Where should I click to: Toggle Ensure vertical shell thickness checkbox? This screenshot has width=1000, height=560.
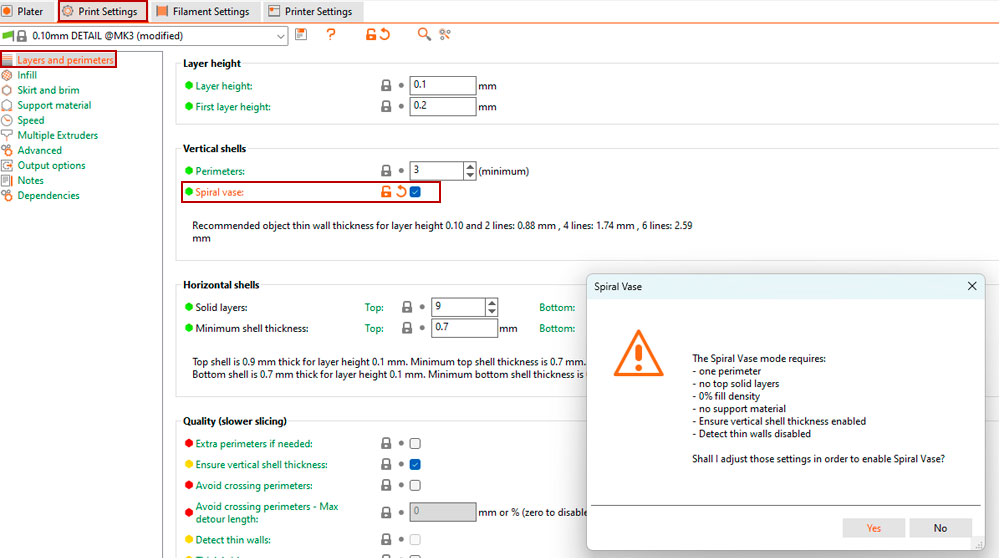(415, 465)
